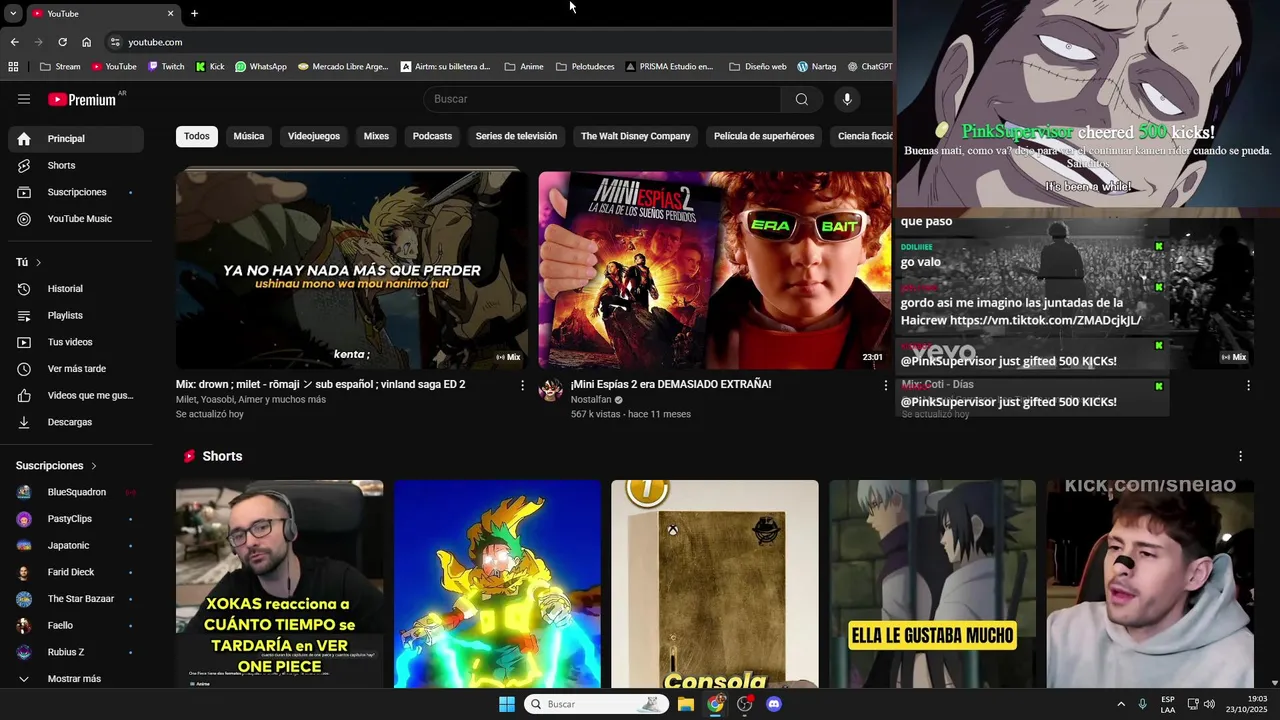Screen dimensions: 1280x720
Task: Open The Star Bazaar subscription channel
Action: pos(76,599)
